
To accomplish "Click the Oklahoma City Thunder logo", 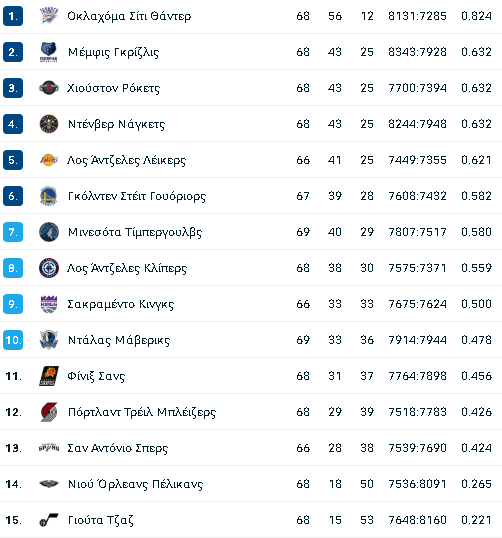I will (48, 16).
